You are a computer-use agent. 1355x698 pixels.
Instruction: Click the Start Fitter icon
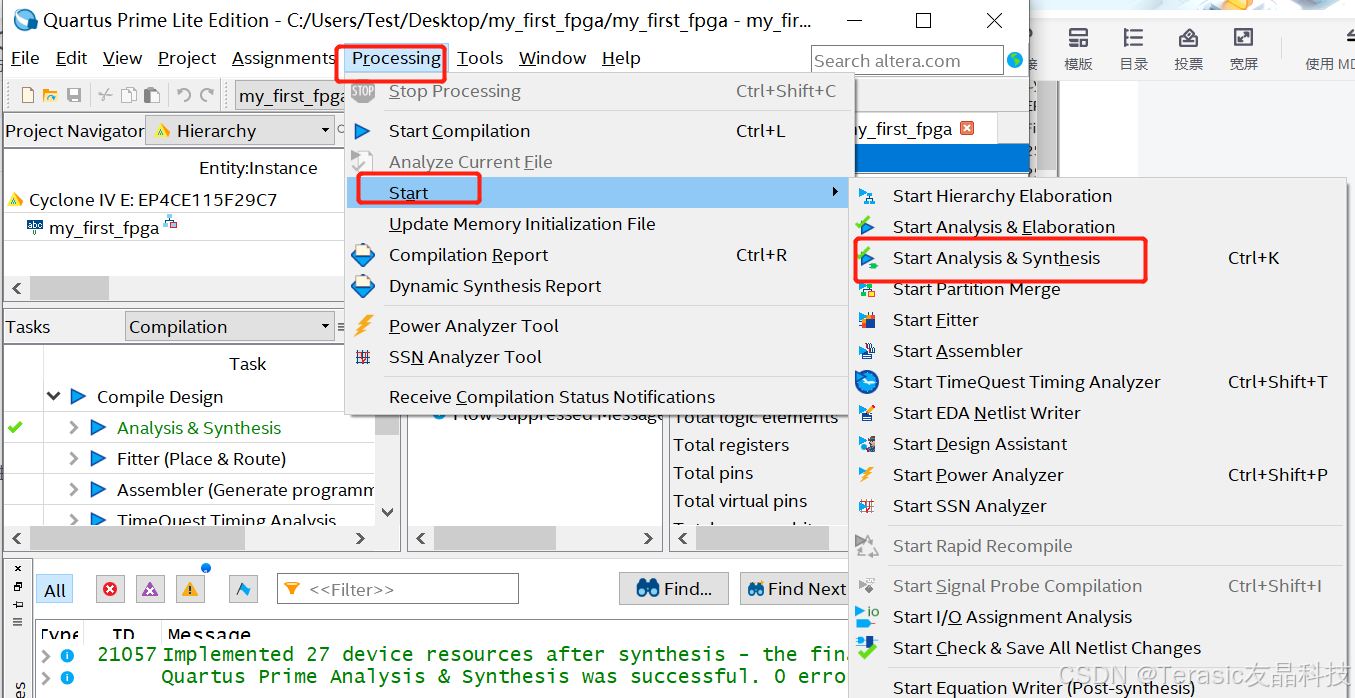click(867, 320)
